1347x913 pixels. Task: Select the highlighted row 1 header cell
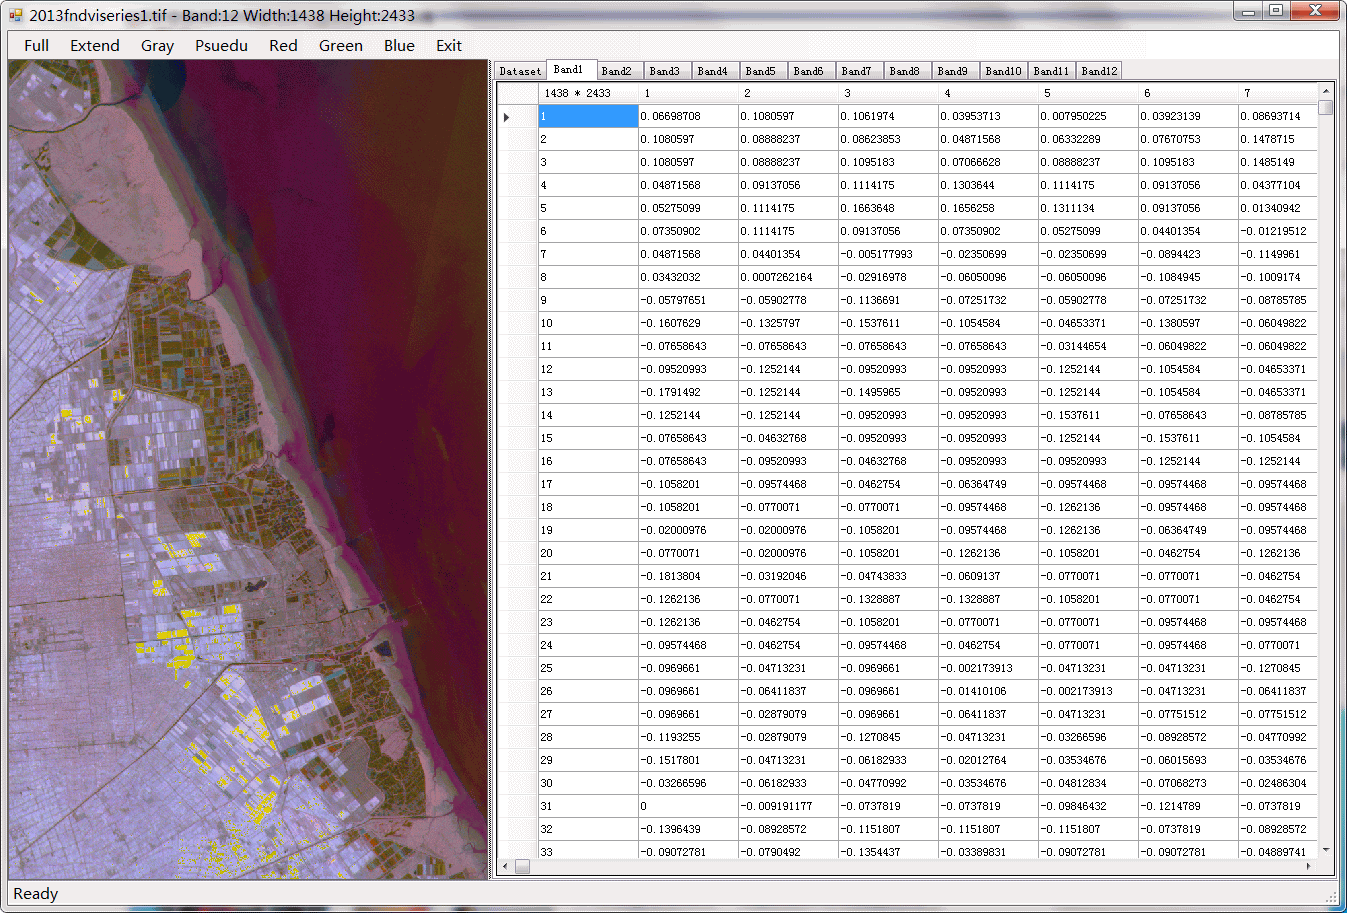tap(588, 116)
